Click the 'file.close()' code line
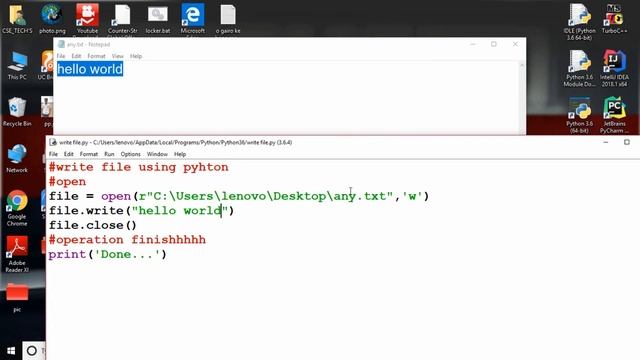640x360 pixels. (x=93, y=225)
